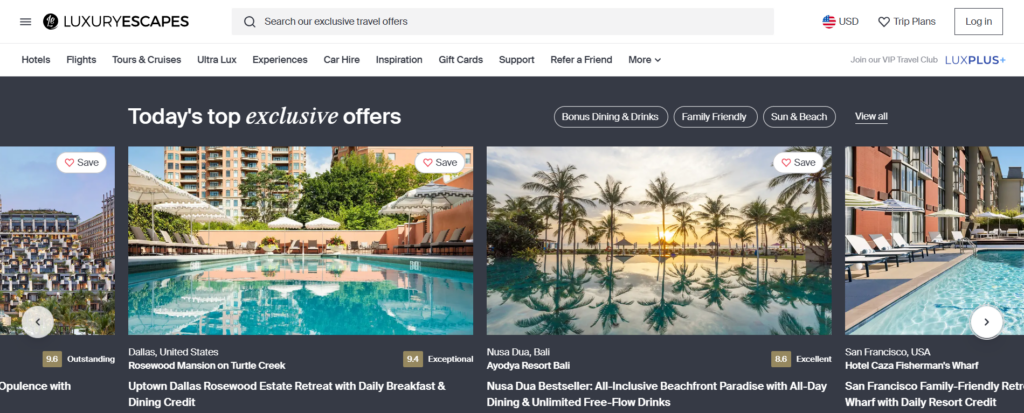Click the search travel offers field

pyautogui.click(x=503, y=22)
